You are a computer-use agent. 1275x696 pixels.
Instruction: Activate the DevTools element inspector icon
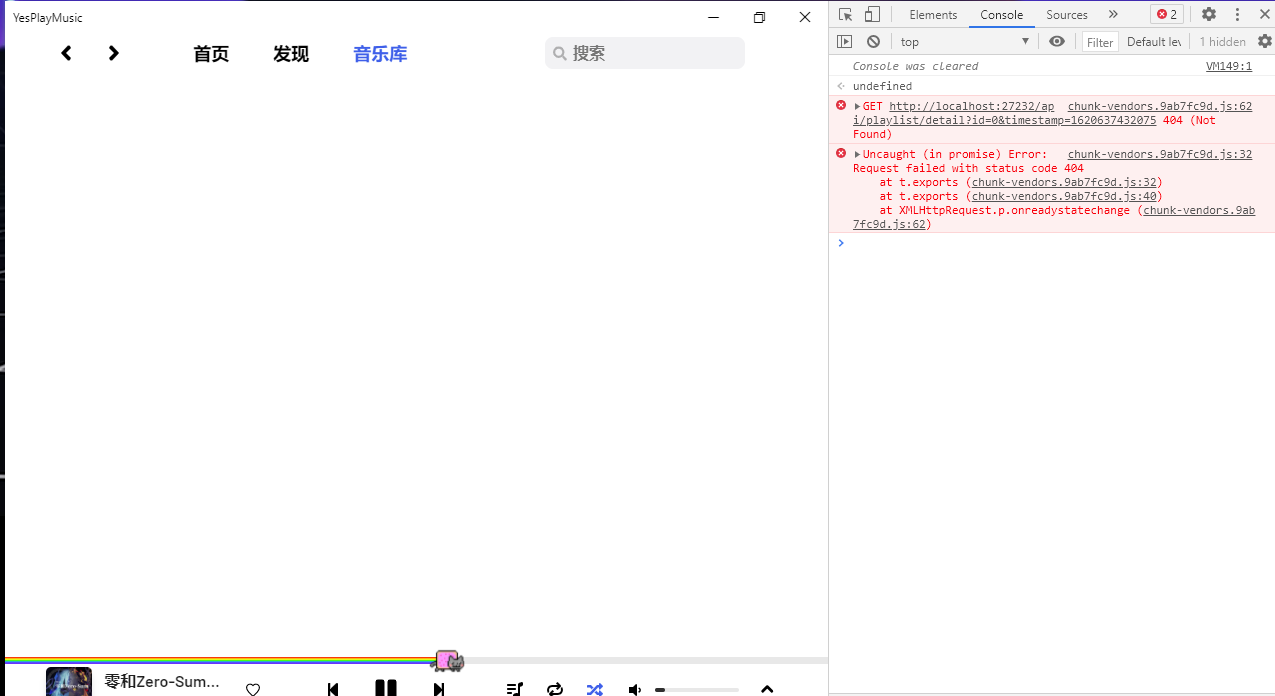point(846,14)
